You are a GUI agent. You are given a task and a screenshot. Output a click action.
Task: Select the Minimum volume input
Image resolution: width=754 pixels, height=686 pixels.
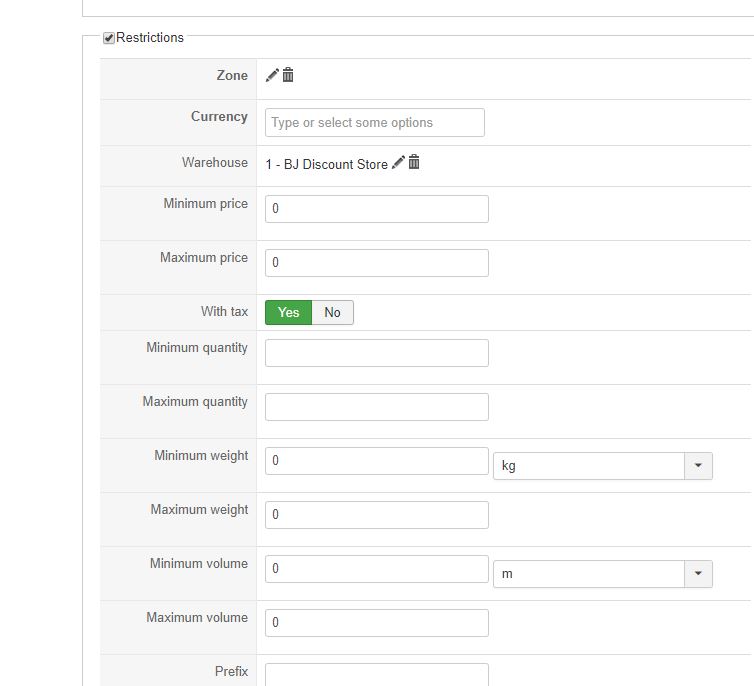pos(376,569)
